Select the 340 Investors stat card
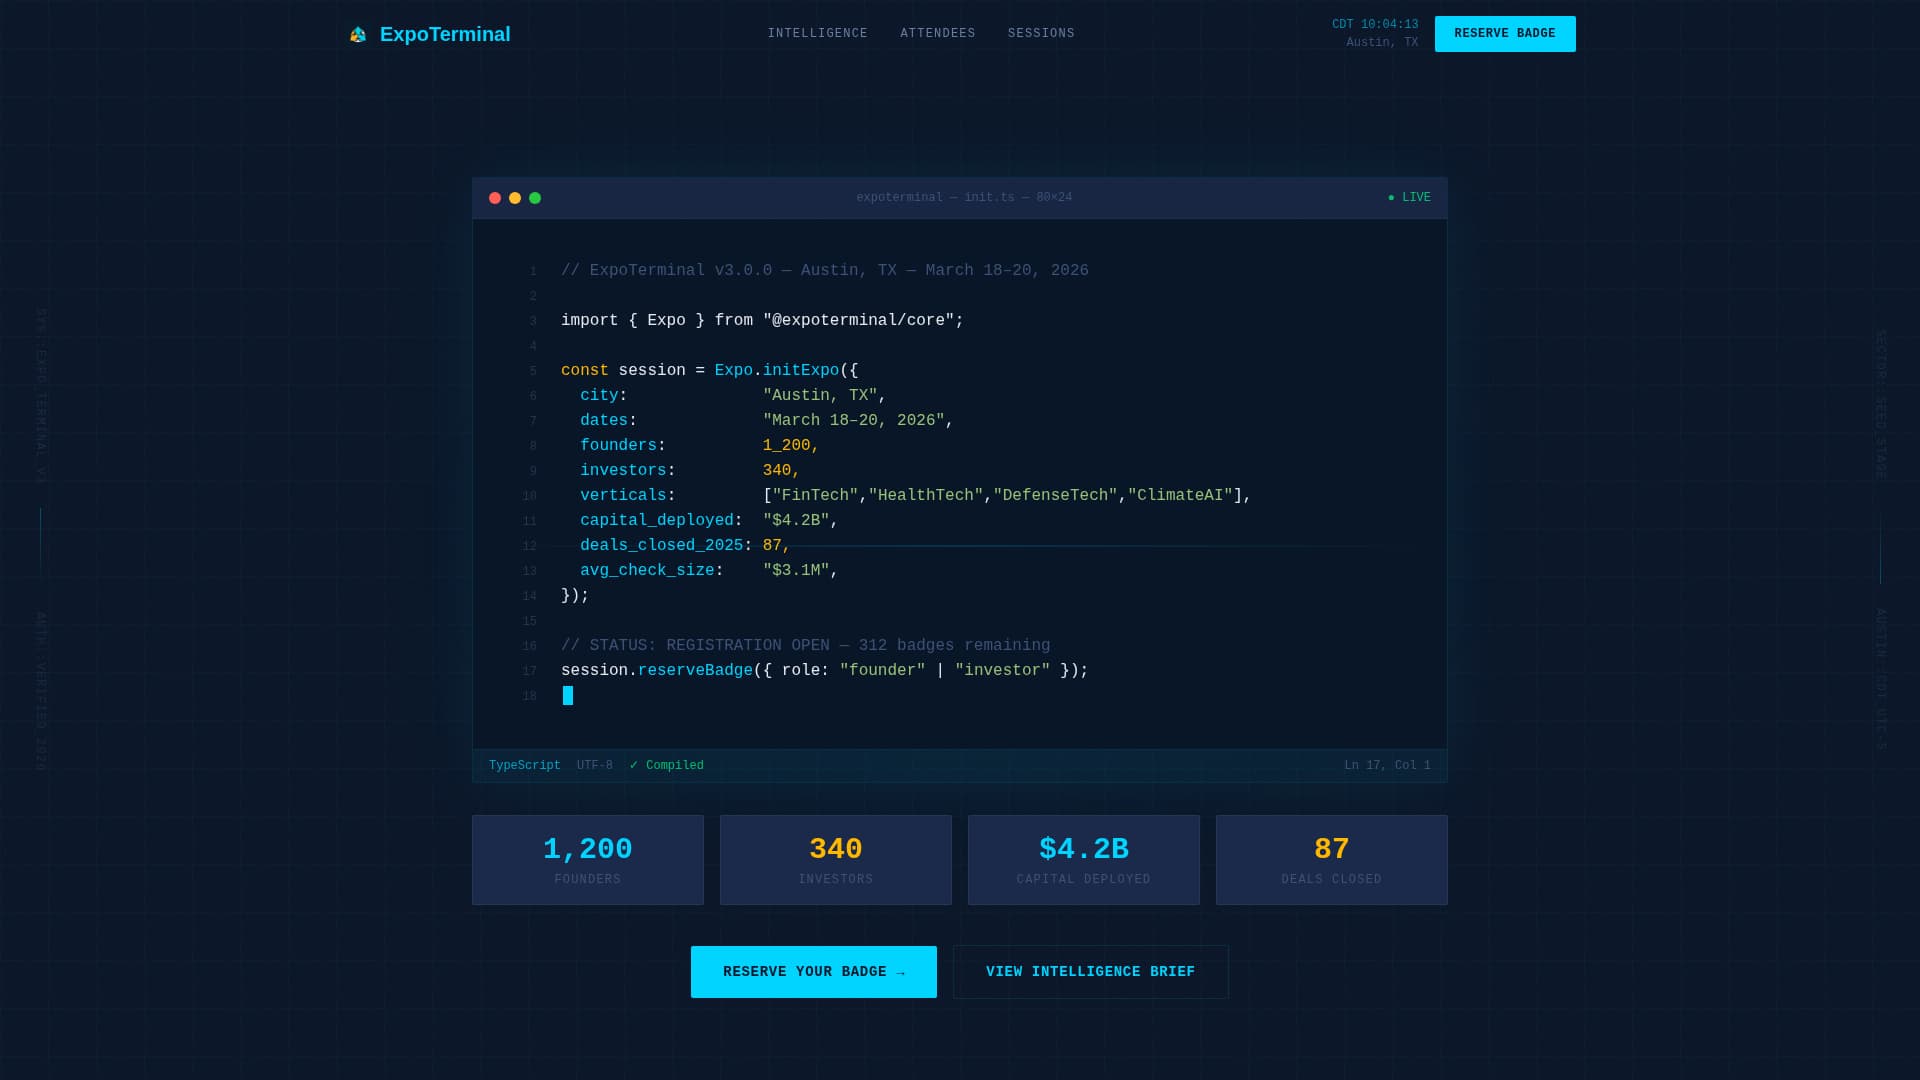Screen dimensions: 1920x1080 click(836, 860)
